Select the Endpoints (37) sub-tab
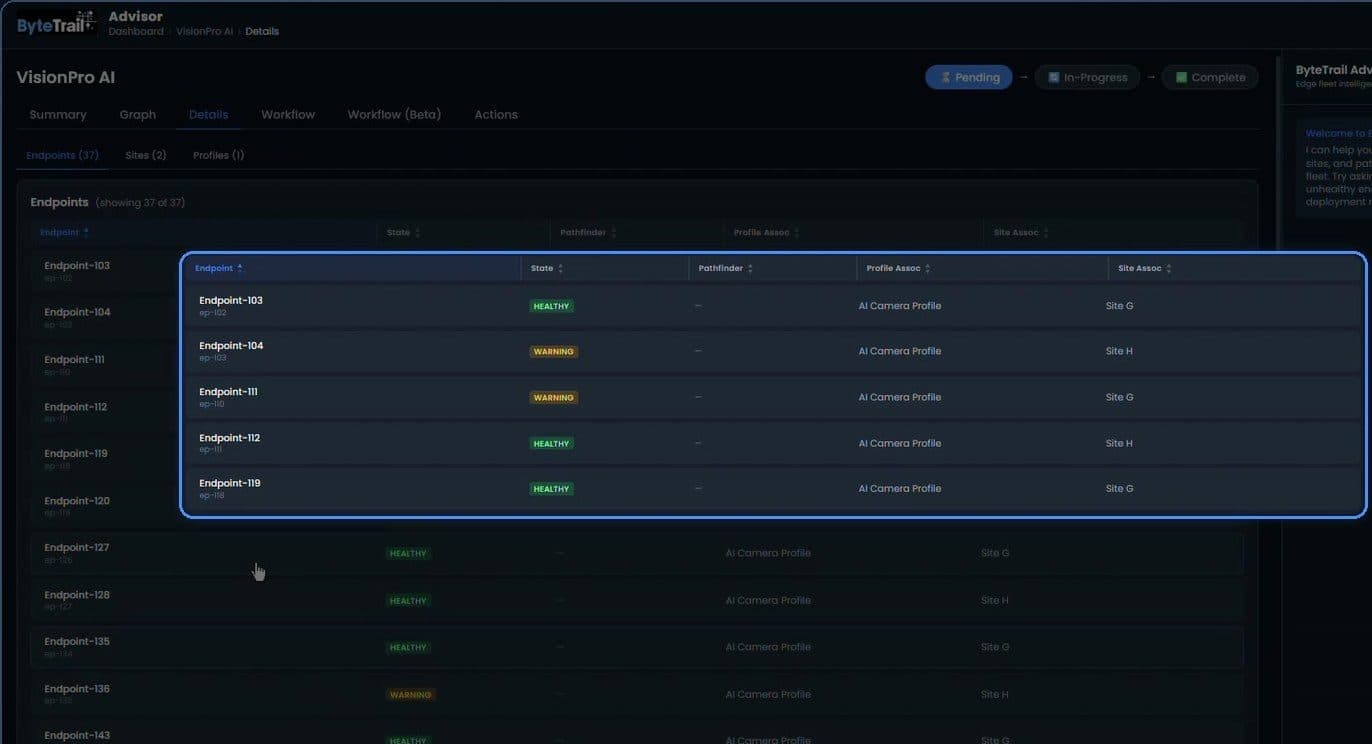This screenshot has width=1372, height=744. tap(62, 156)
